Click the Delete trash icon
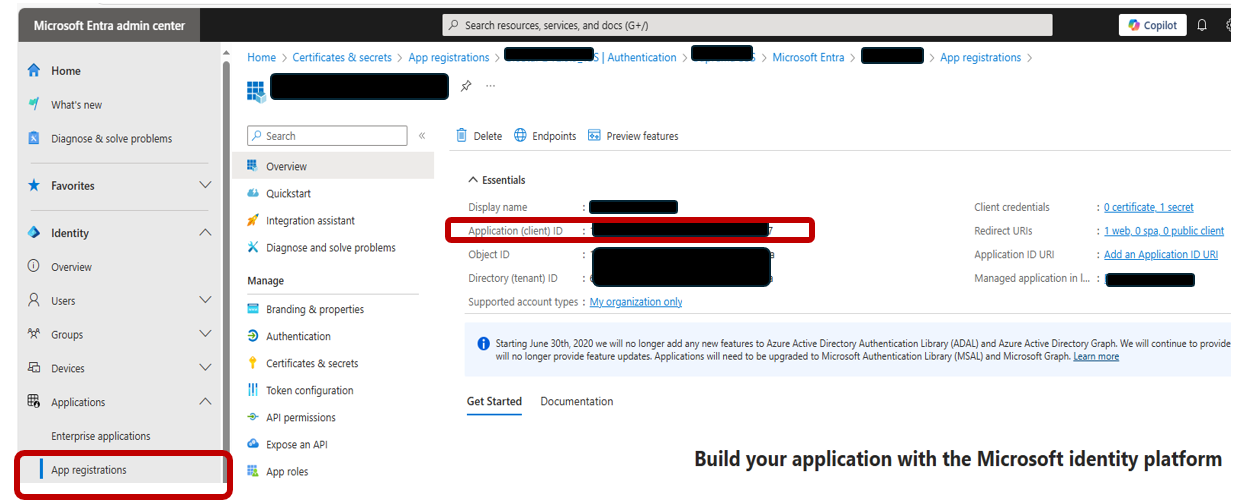The width and height of the screenshot is (1236, 502). pos(461,136)
